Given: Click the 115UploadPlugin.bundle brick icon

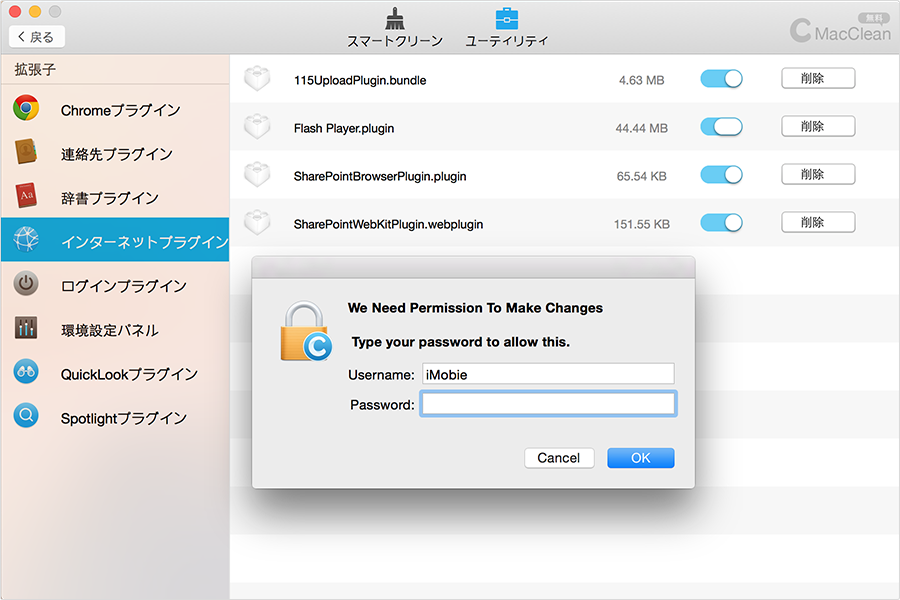Looking at the screenshot, I should [x=257, y=79].
